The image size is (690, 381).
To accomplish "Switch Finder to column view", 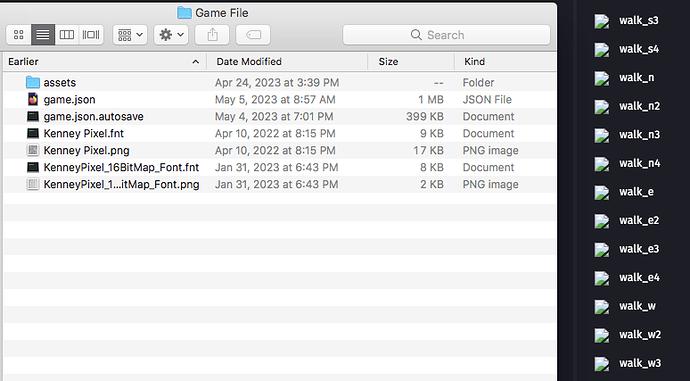I will 67,35.
